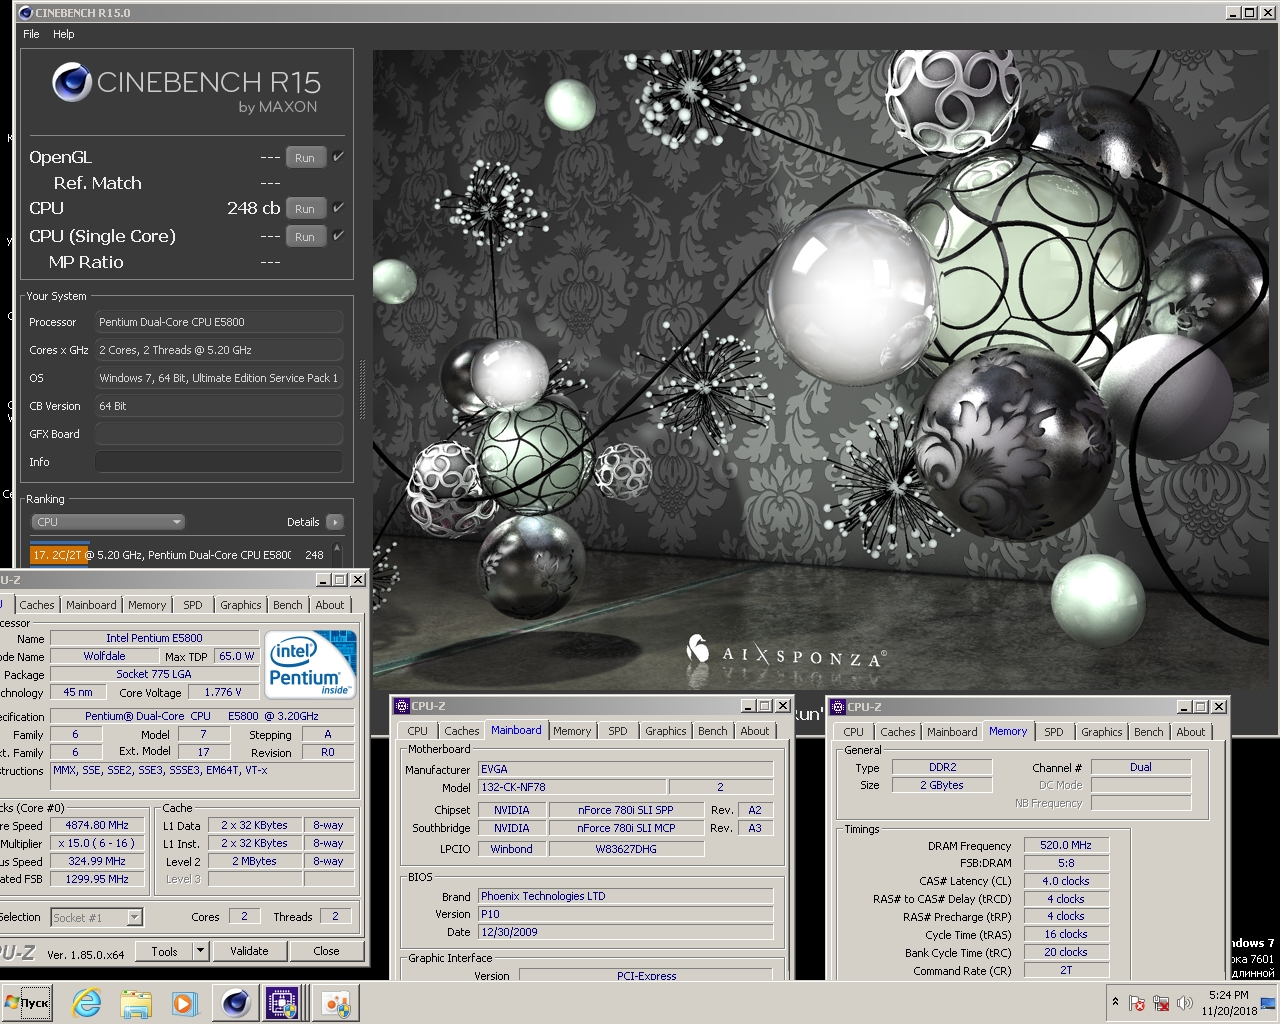The width and height of the screenshot is (1280, 1024).
Task: Open Memory tab in left CPU-Z window
Action: 147,605
